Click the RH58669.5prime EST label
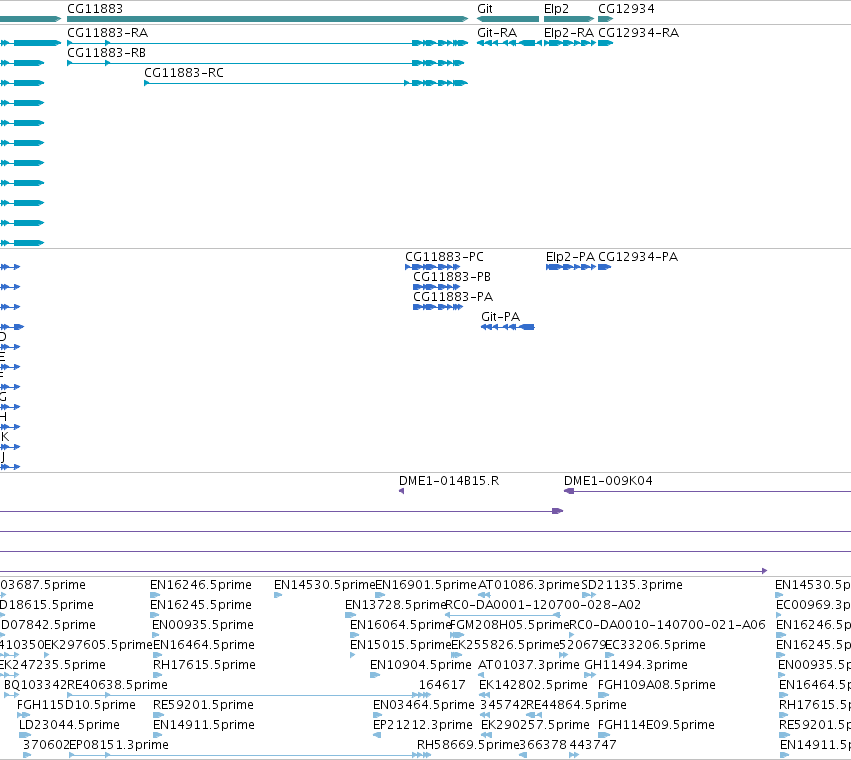 point(468,745)
